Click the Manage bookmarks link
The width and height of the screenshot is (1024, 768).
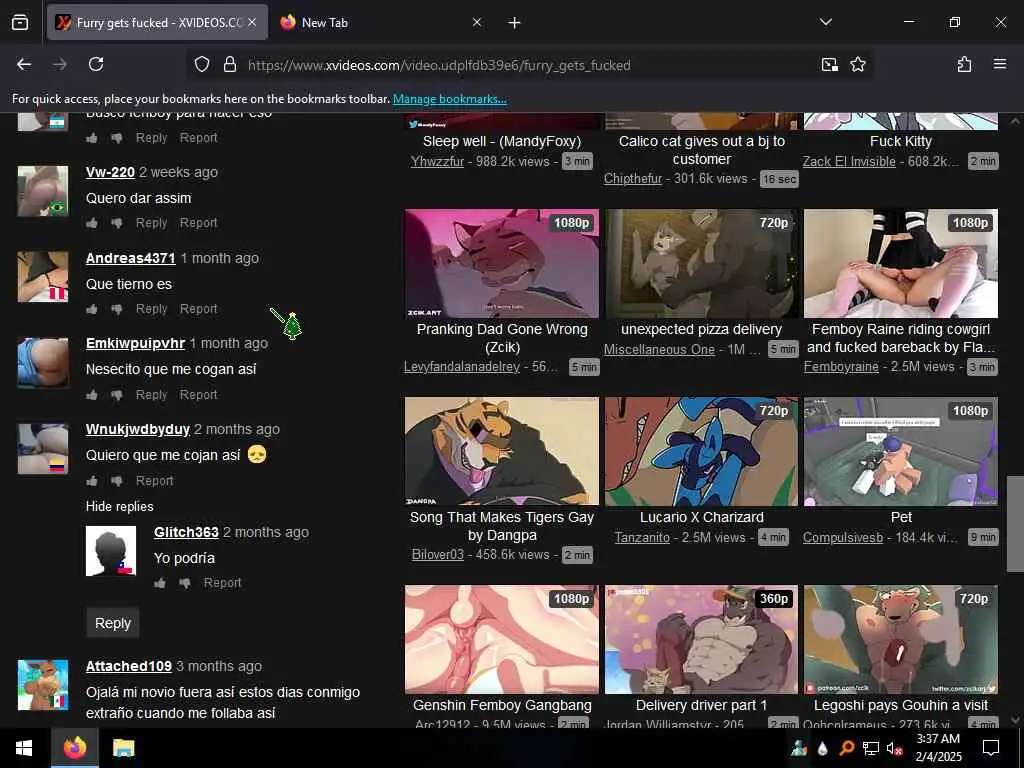(x=449, y=99)
